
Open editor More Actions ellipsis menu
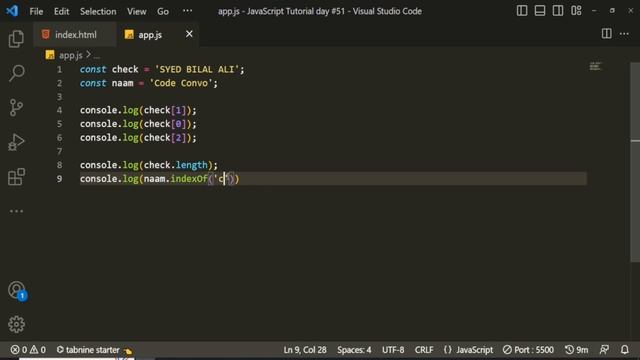(624, 34)
